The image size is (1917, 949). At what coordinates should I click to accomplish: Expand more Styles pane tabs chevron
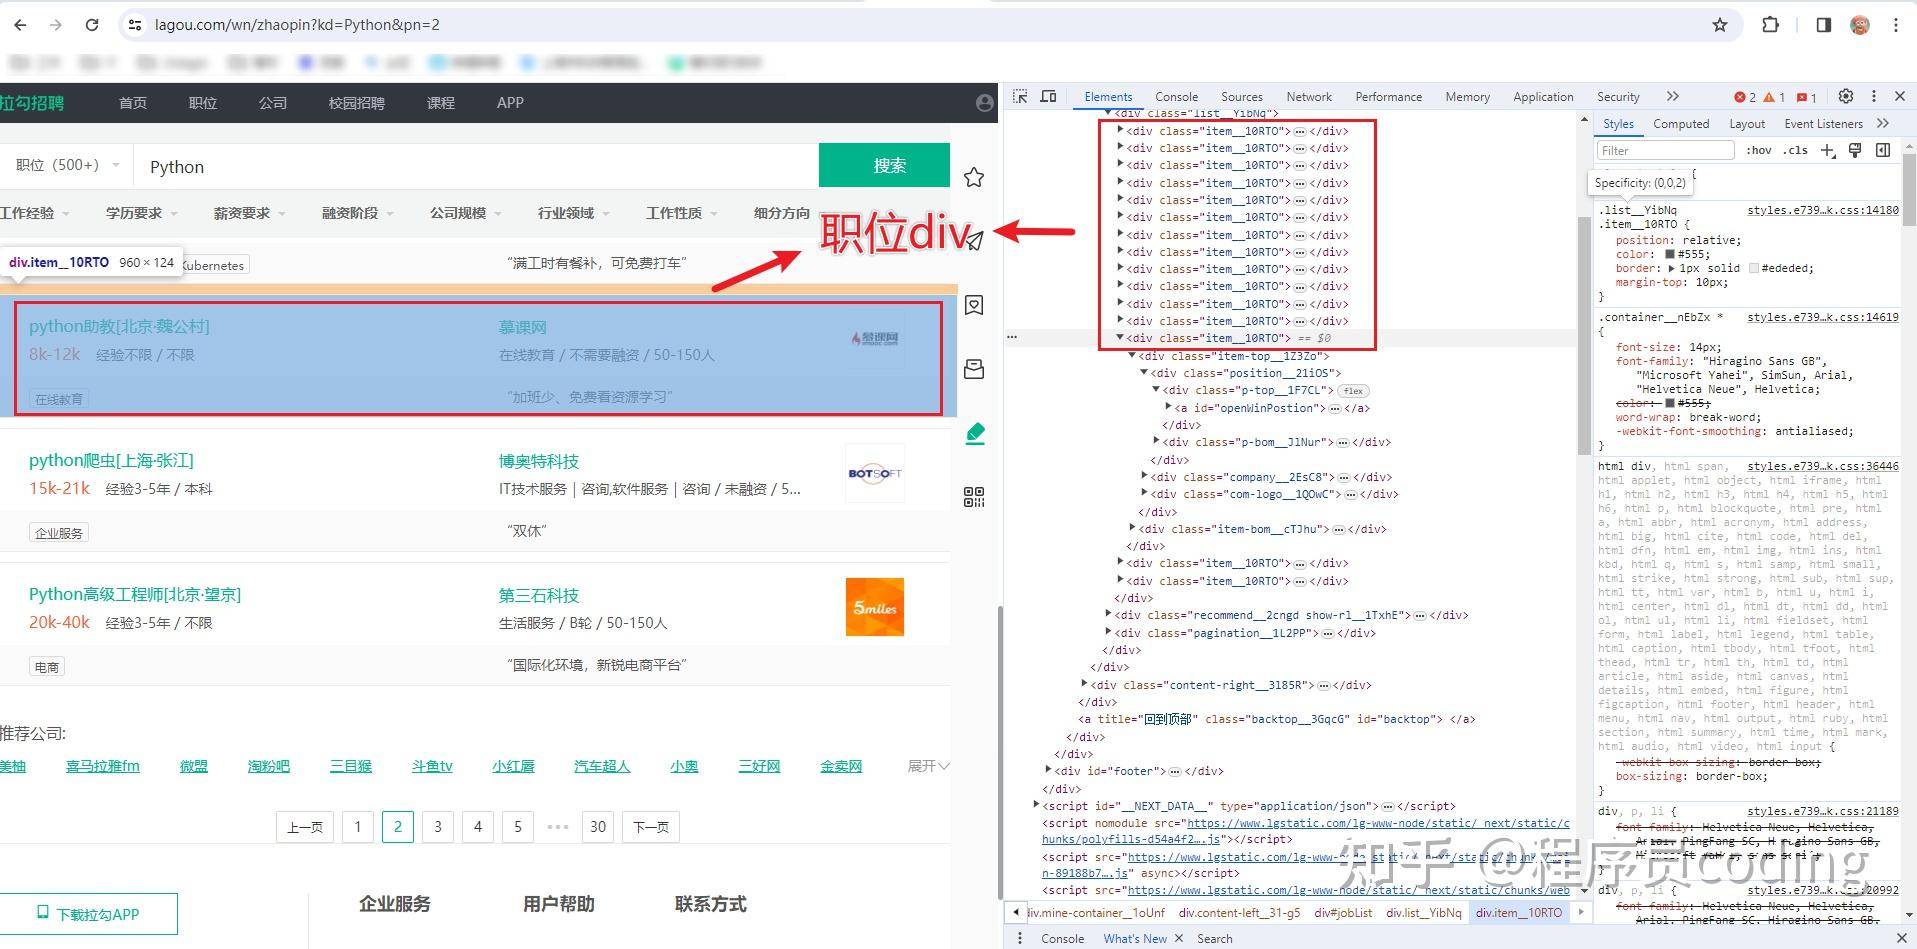pos(1883,124)
